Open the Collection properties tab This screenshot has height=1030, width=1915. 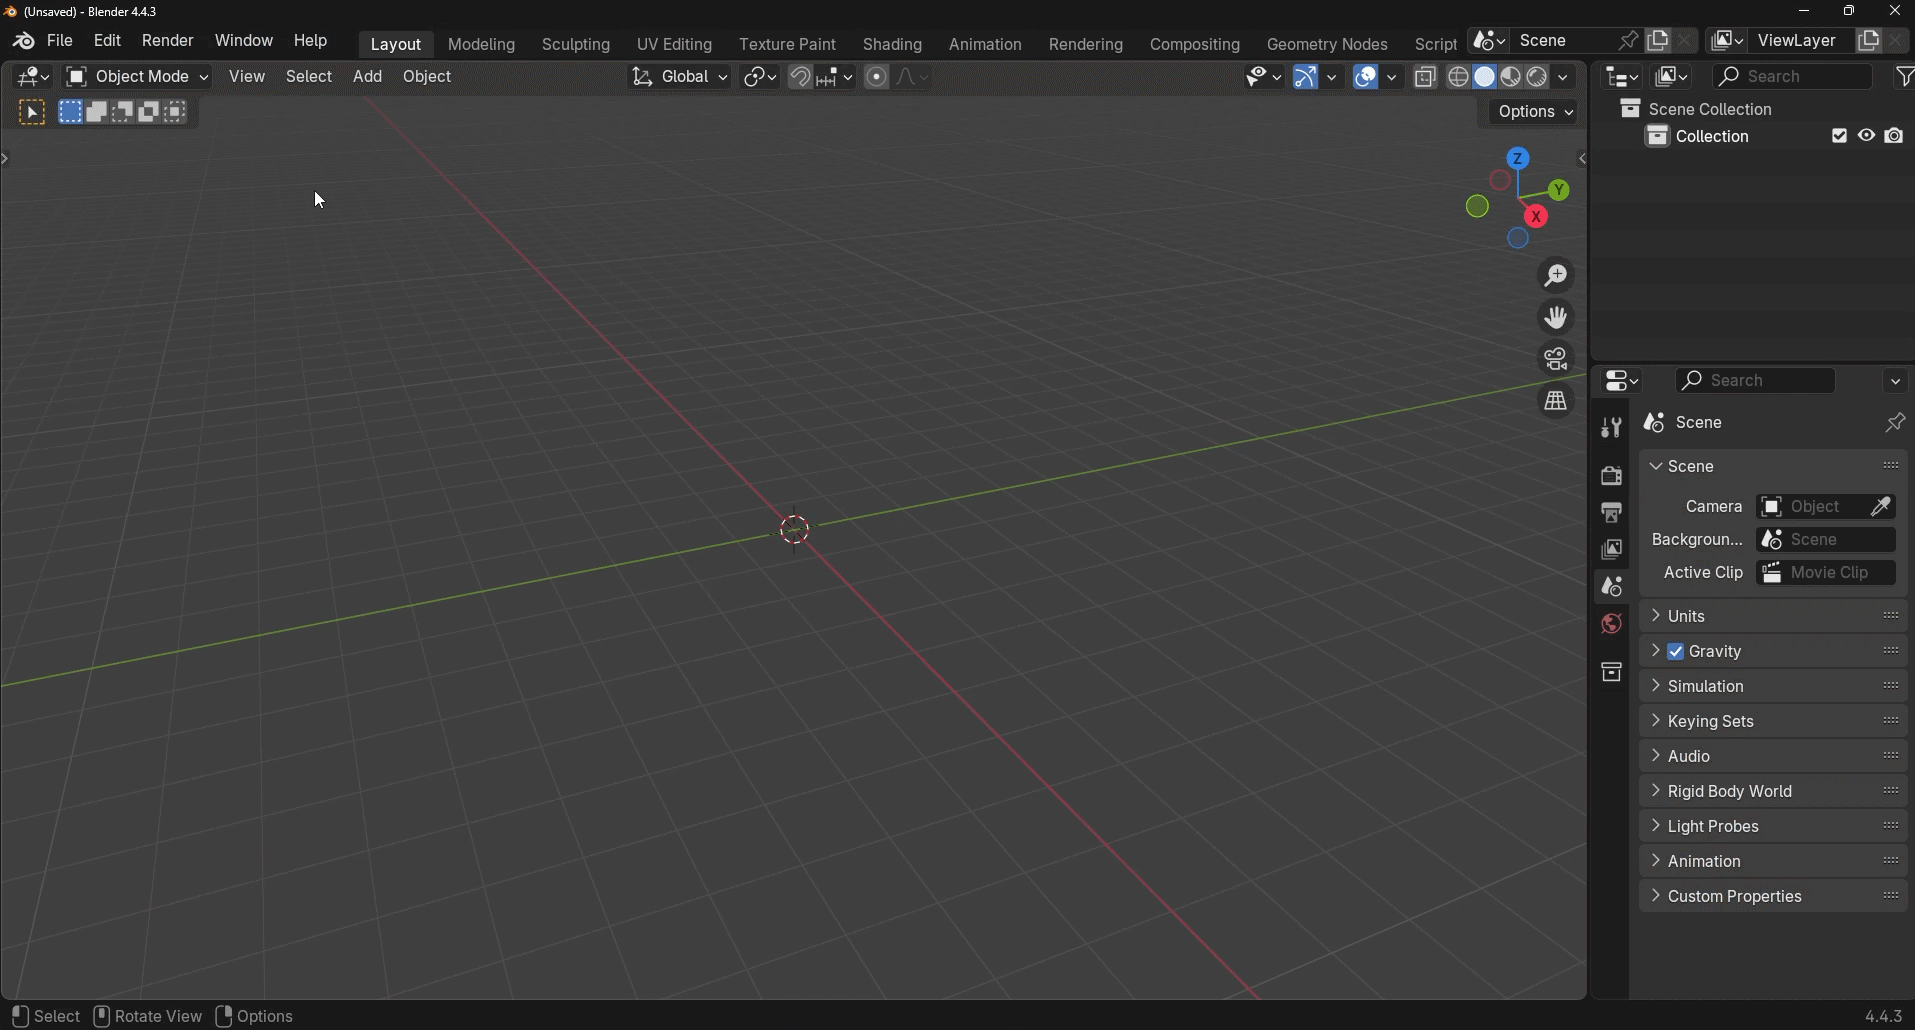1611,673
